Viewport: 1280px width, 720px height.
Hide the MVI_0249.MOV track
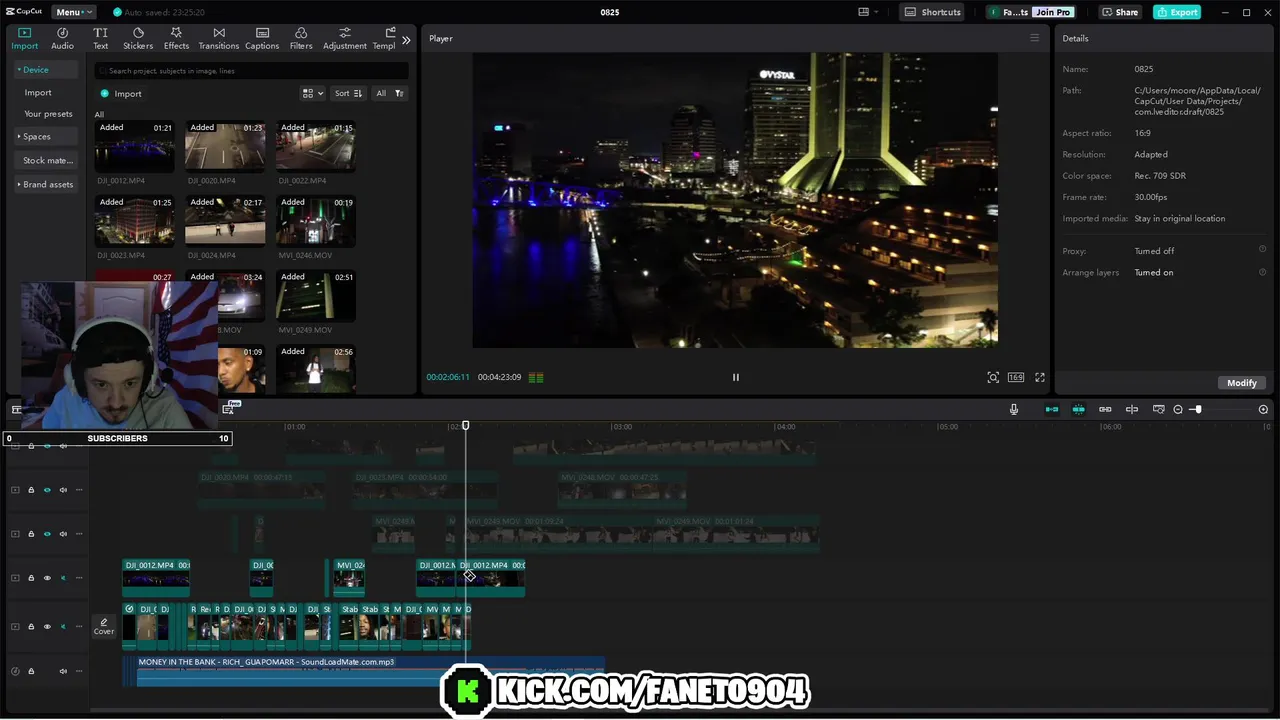click(47, 534)
